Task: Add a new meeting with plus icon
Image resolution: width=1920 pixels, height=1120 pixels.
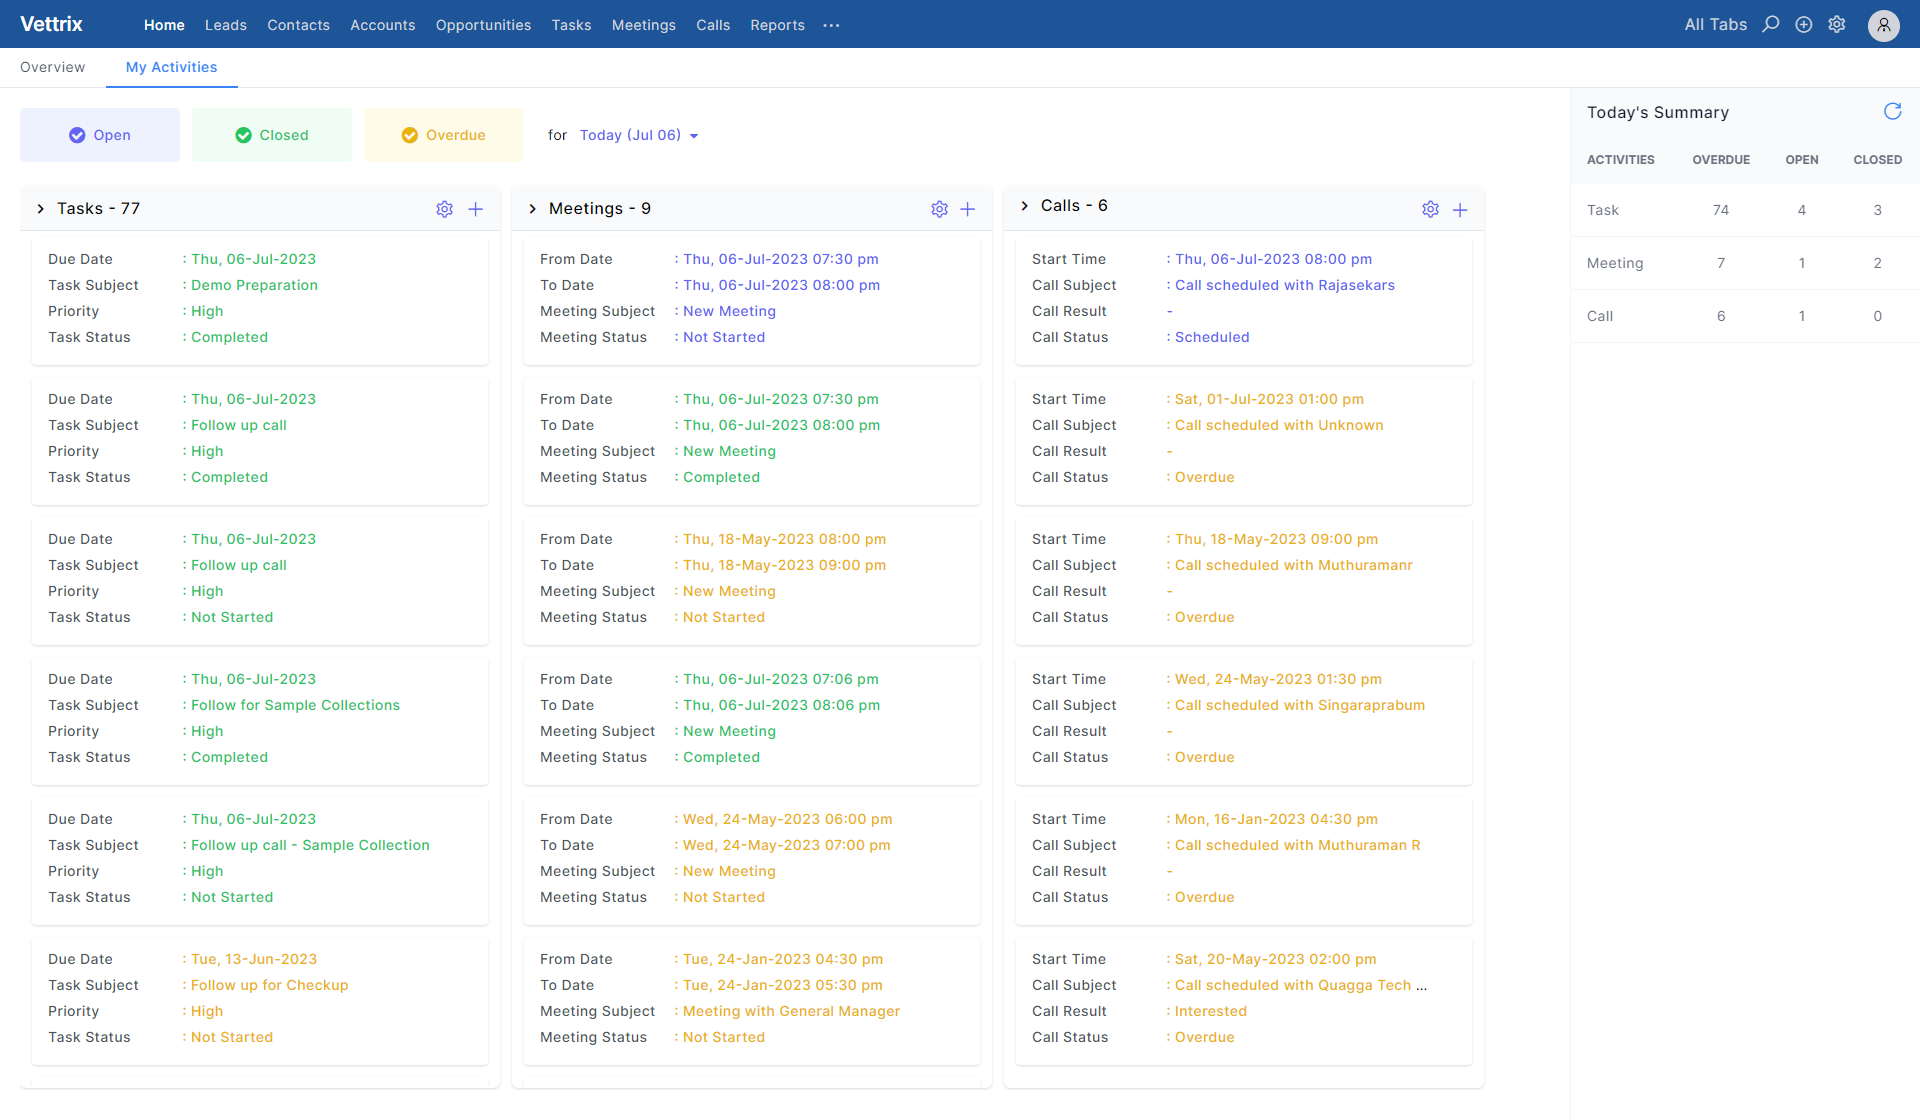Action: pos(968,209)
